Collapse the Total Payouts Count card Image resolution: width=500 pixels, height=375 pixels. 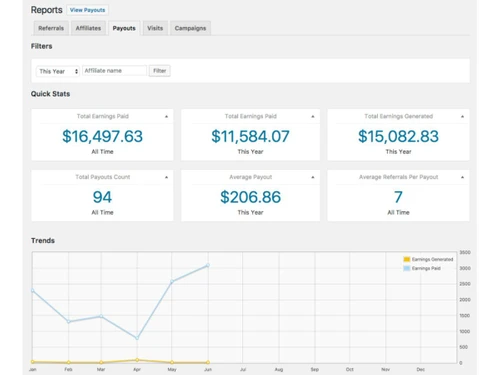tap(166, 177)
